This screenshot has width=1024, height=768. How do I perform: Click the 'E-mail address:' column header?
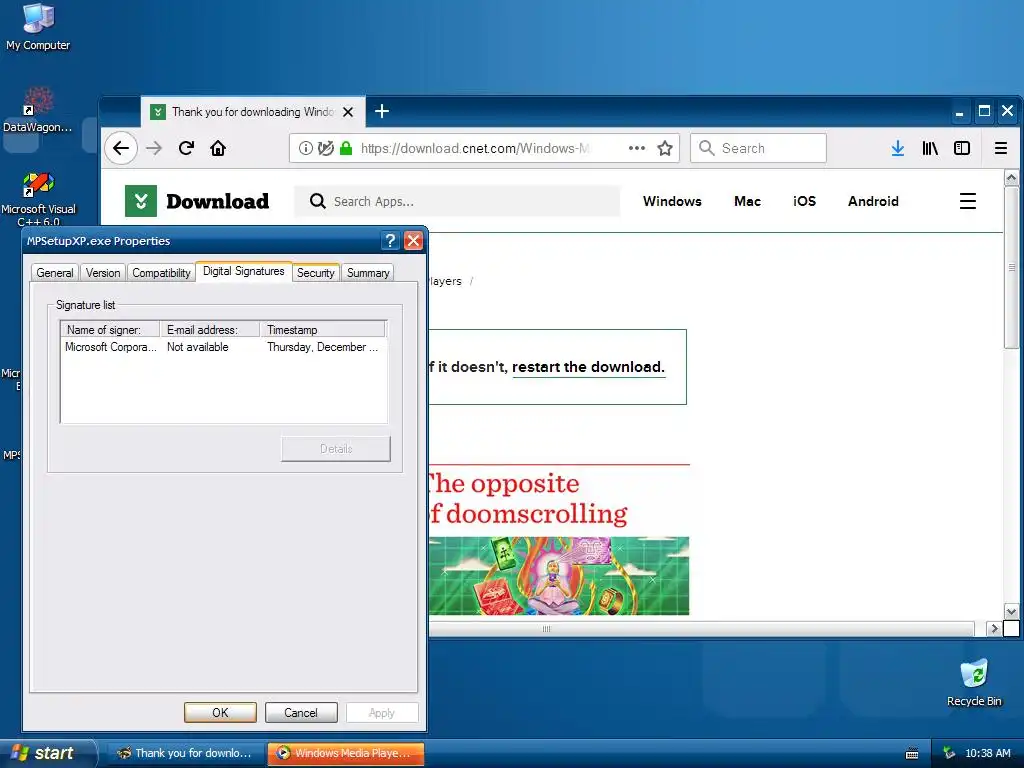tap(210, 329)
